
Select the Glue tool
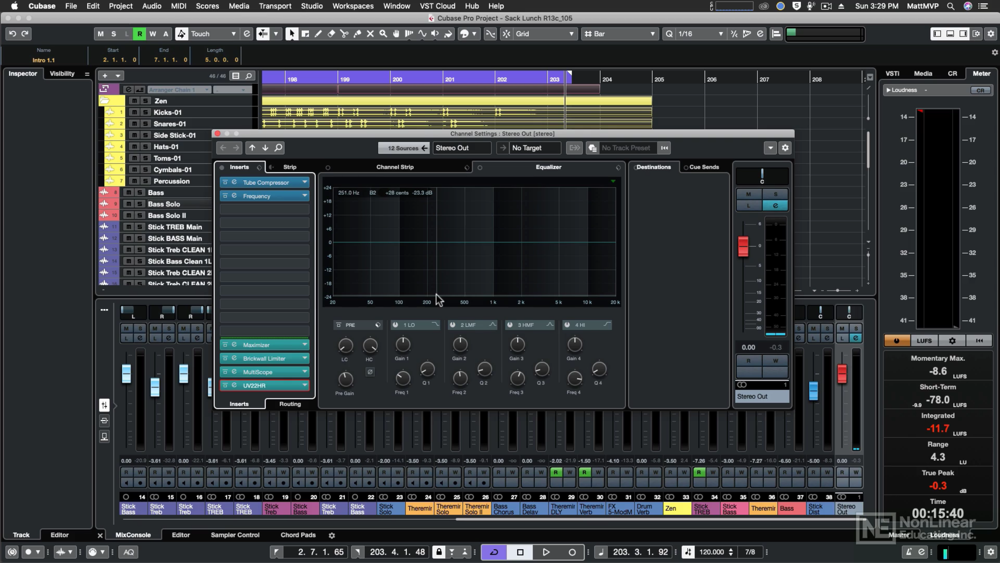click(x=357, y=34)
